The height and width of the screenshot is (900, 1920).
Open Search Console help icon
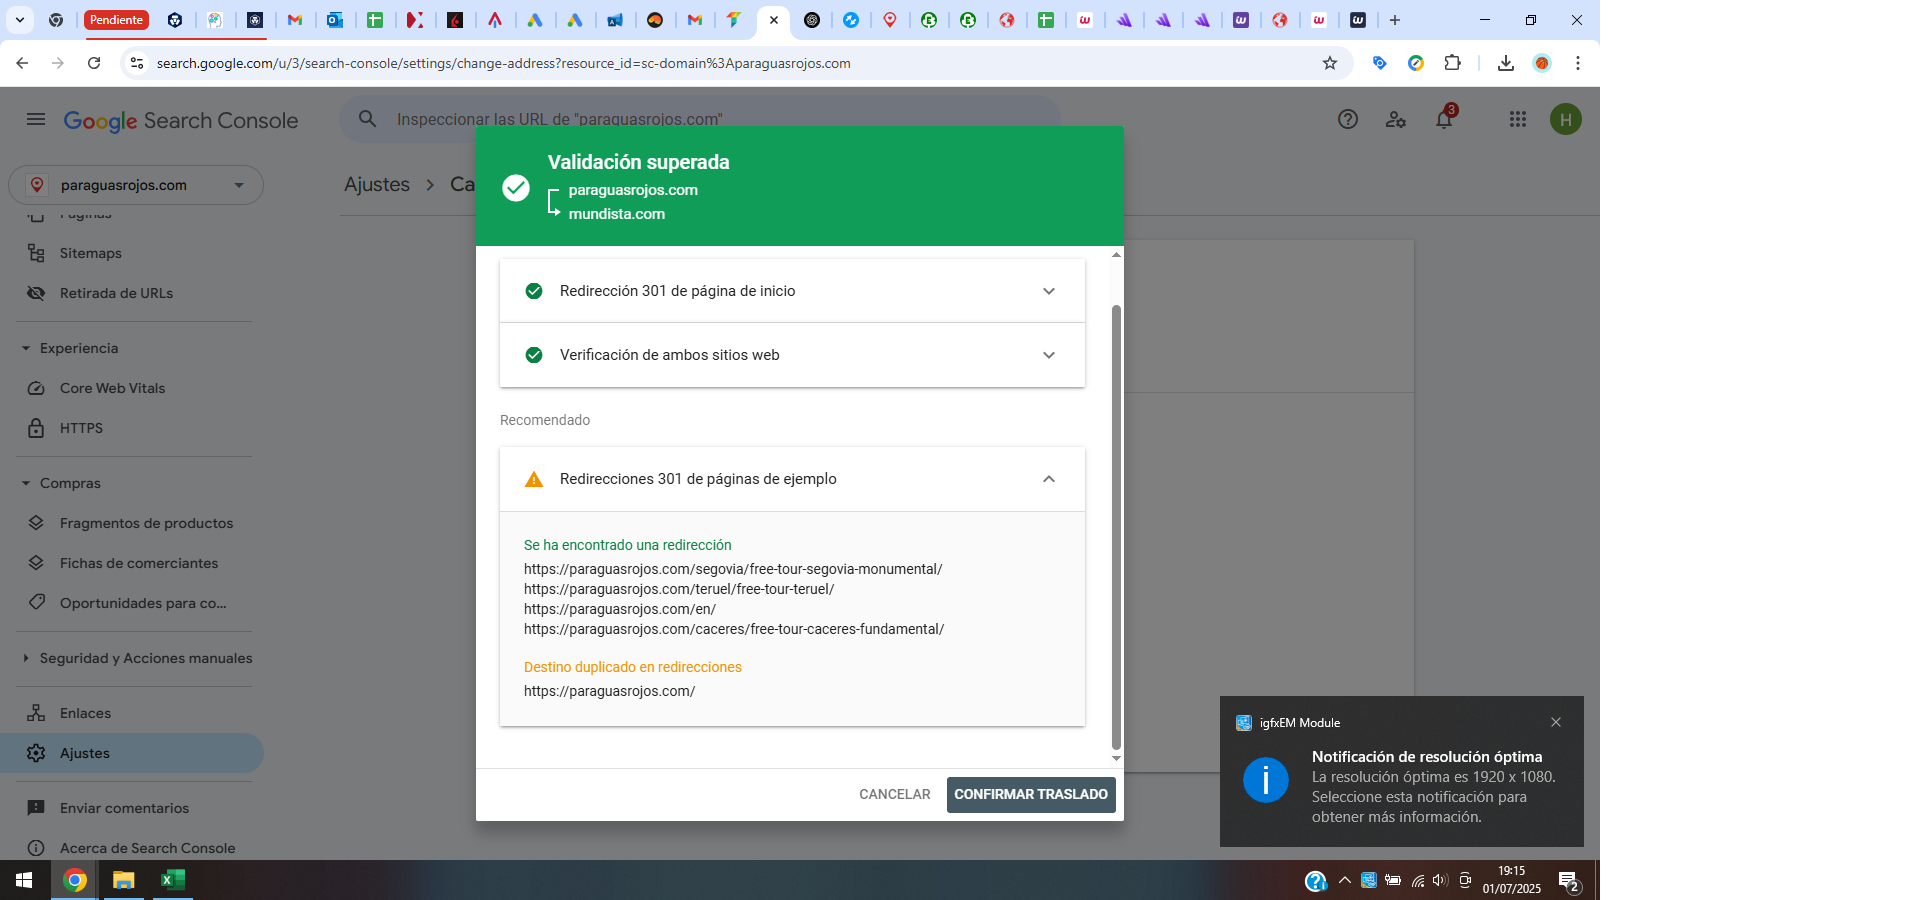point(1348,120)
